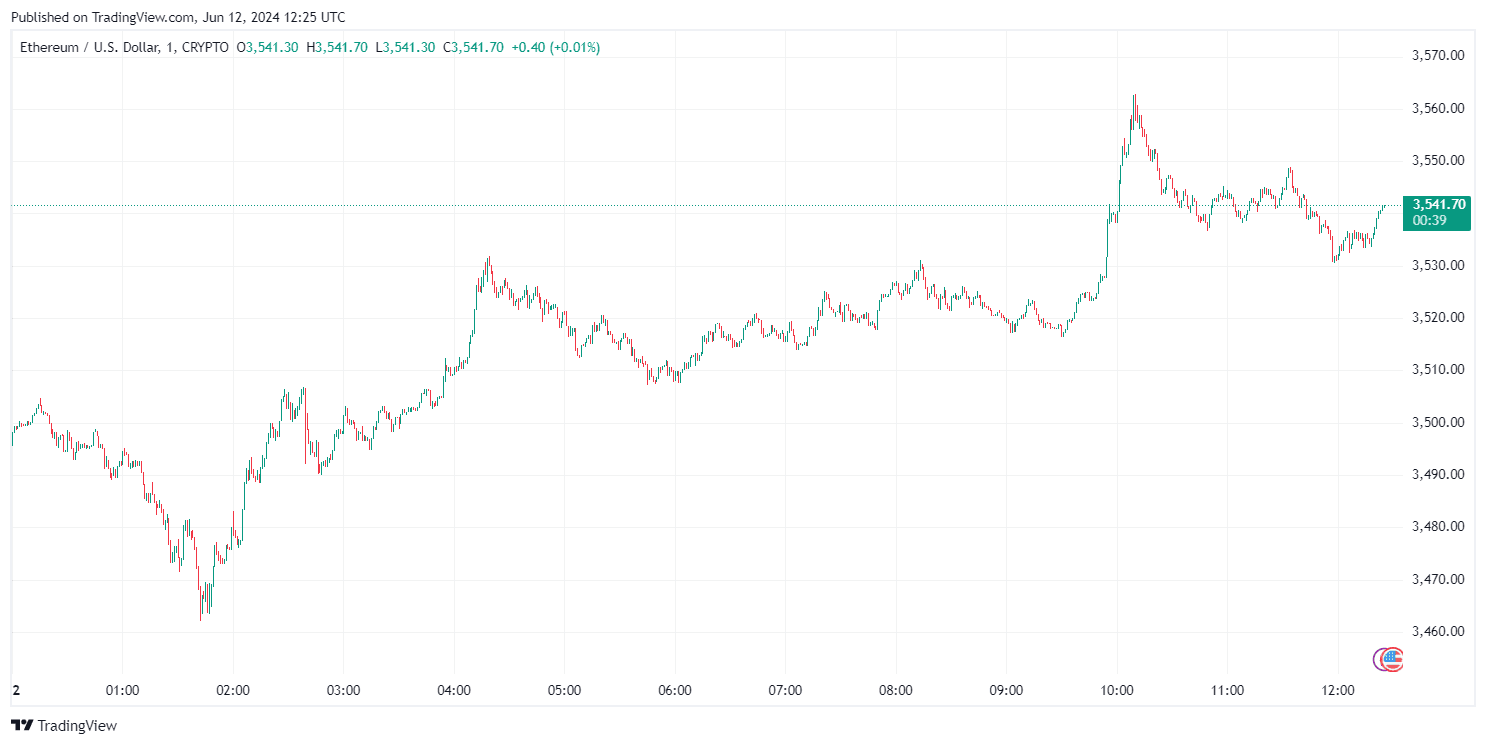Click the green current price label 3,541.70

1438,204
